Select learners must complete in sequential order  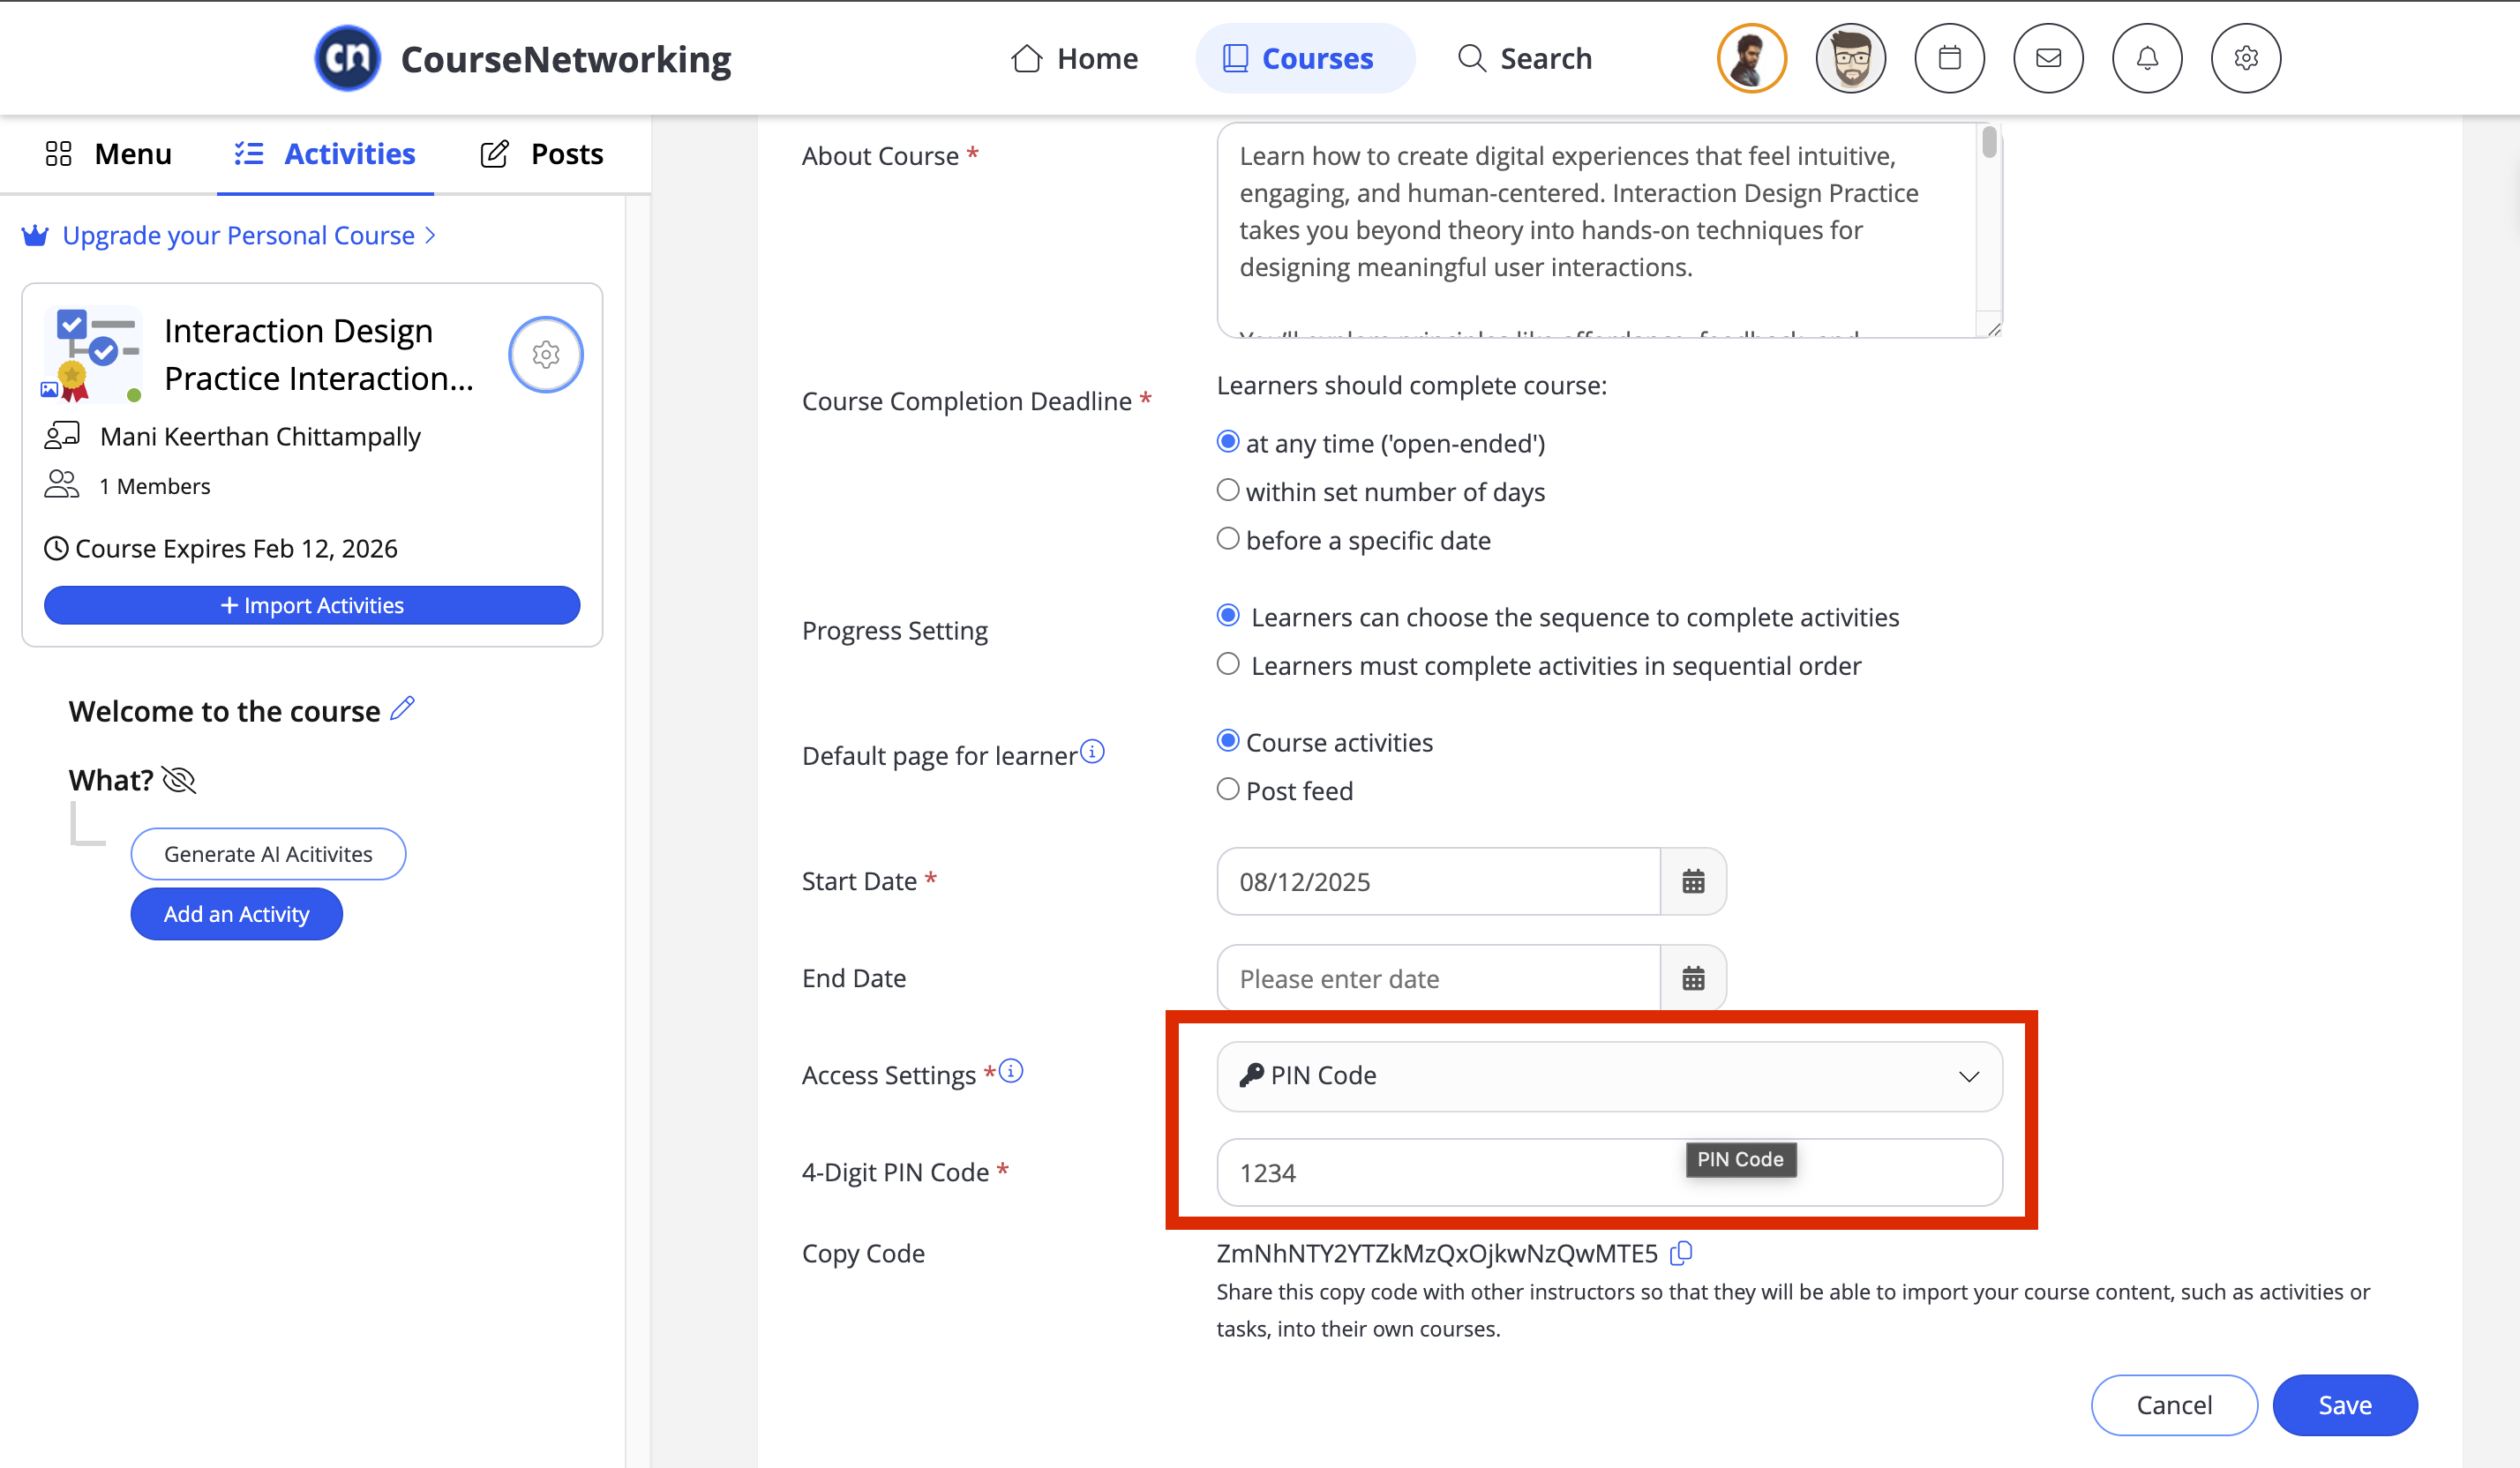(x=1228, y=664)
